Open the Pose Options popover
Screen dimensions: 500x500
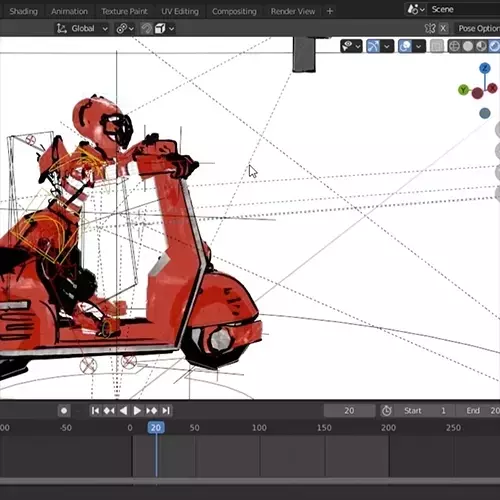point(478,29)
